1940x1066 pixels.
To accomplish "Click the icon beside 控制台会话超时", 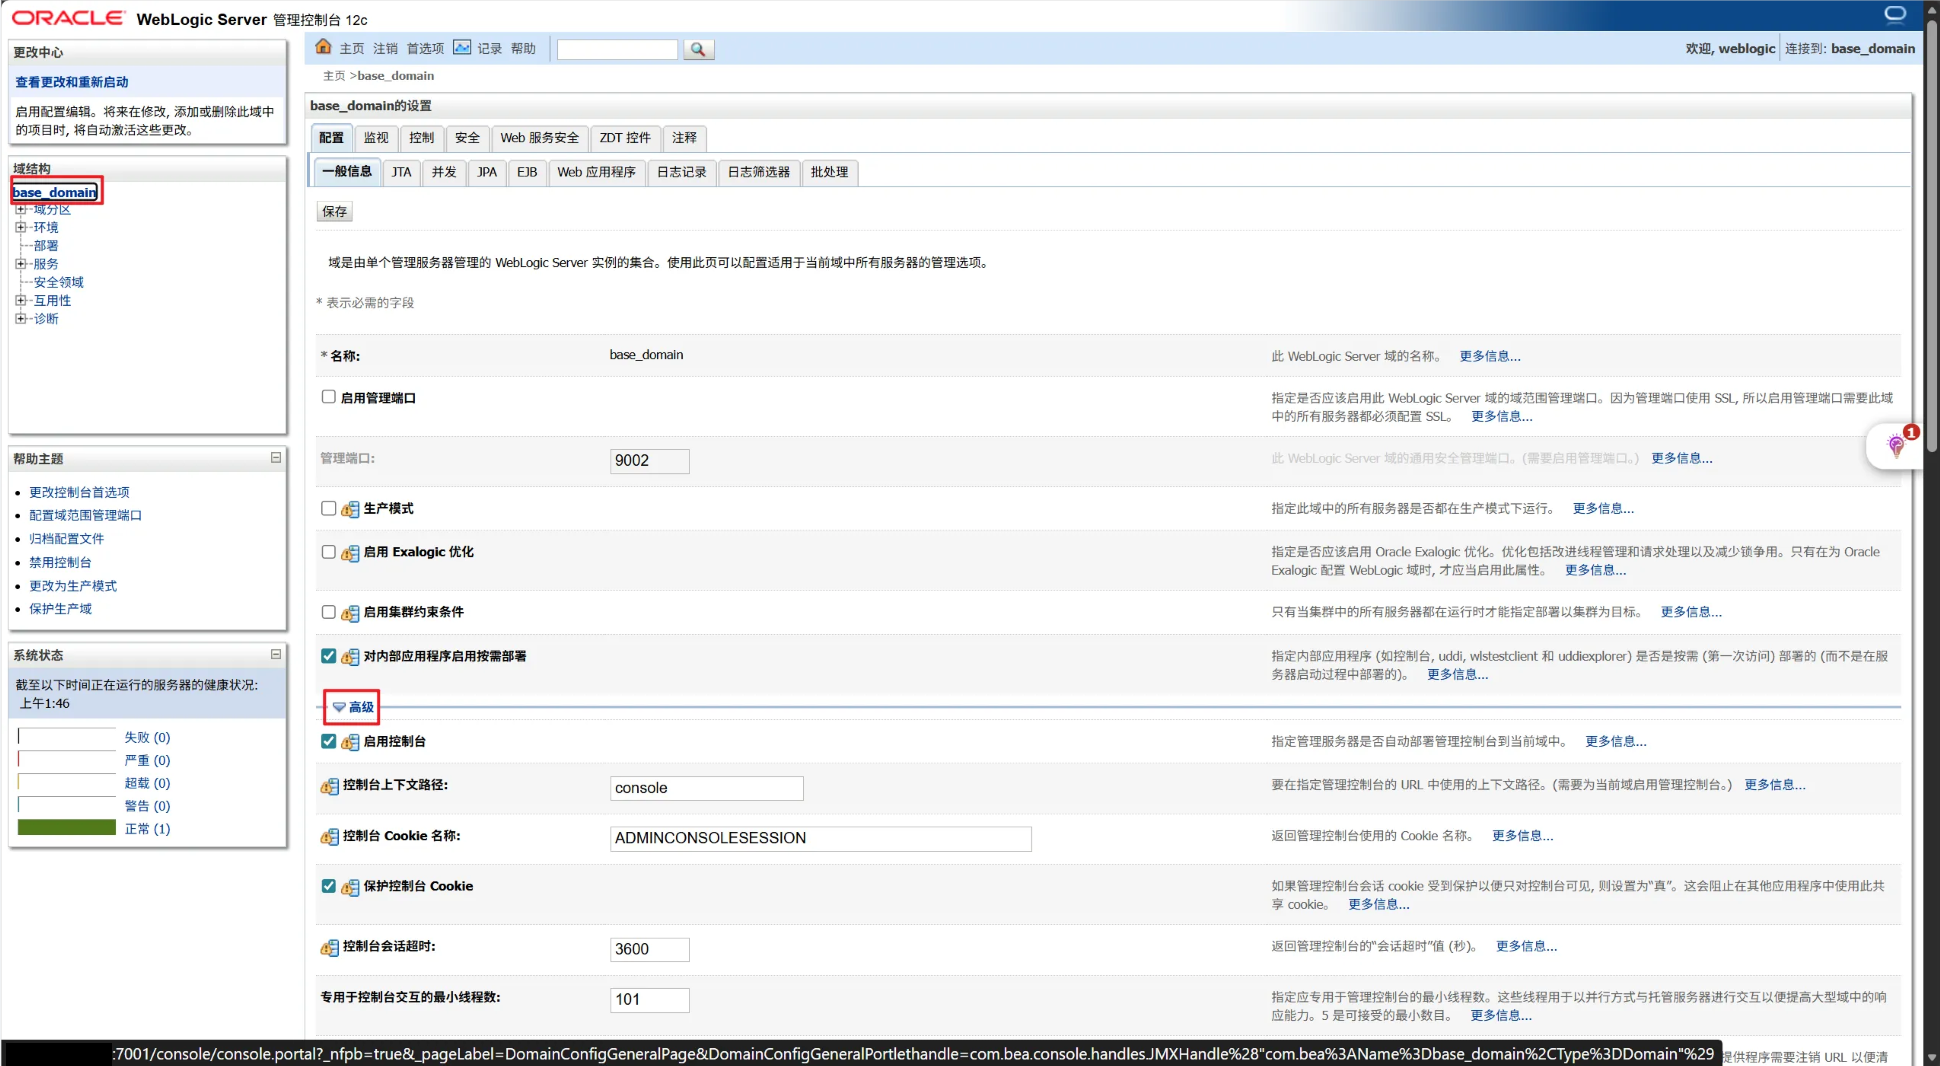I will tap(329, 947).
